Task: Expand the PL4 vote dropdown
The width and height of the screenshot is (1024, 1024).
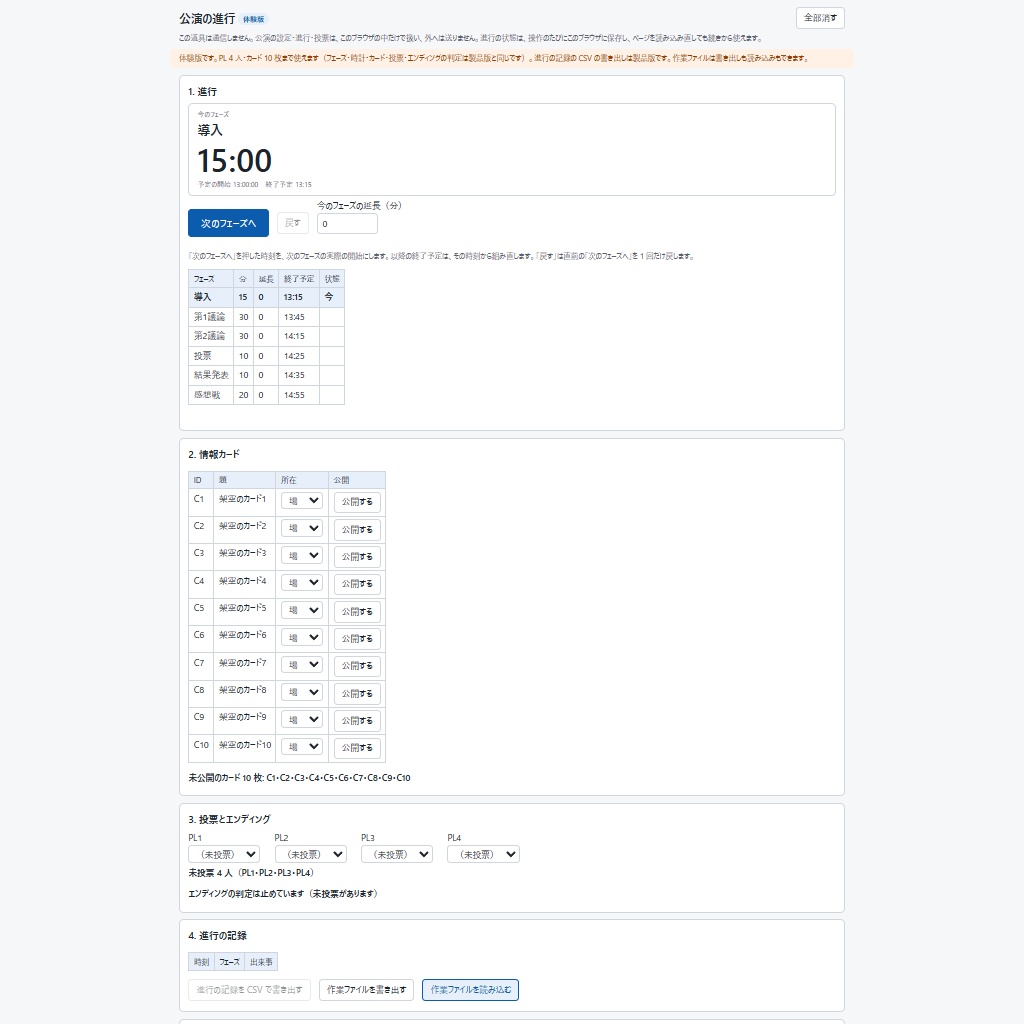Action: (x=483, y=854)
